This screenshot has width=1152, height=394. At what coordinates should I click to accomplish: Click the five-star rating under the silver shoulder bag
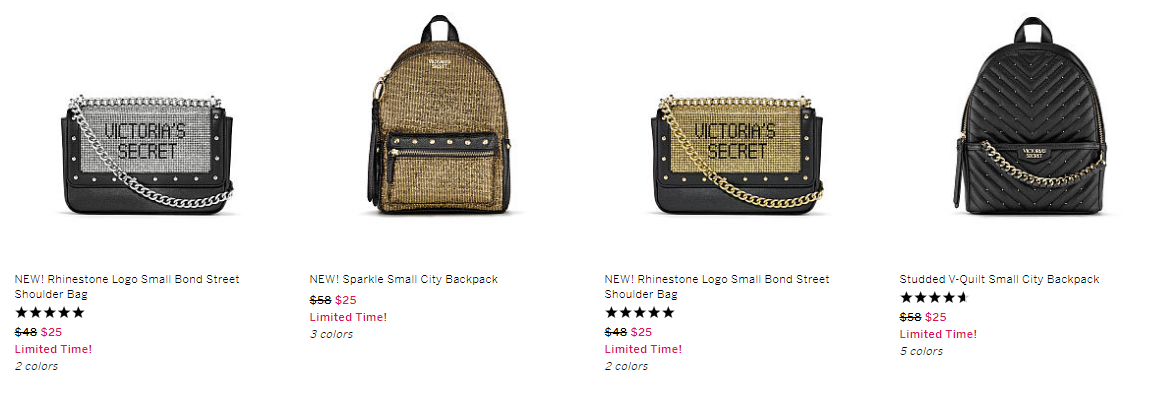pos(50,312)
